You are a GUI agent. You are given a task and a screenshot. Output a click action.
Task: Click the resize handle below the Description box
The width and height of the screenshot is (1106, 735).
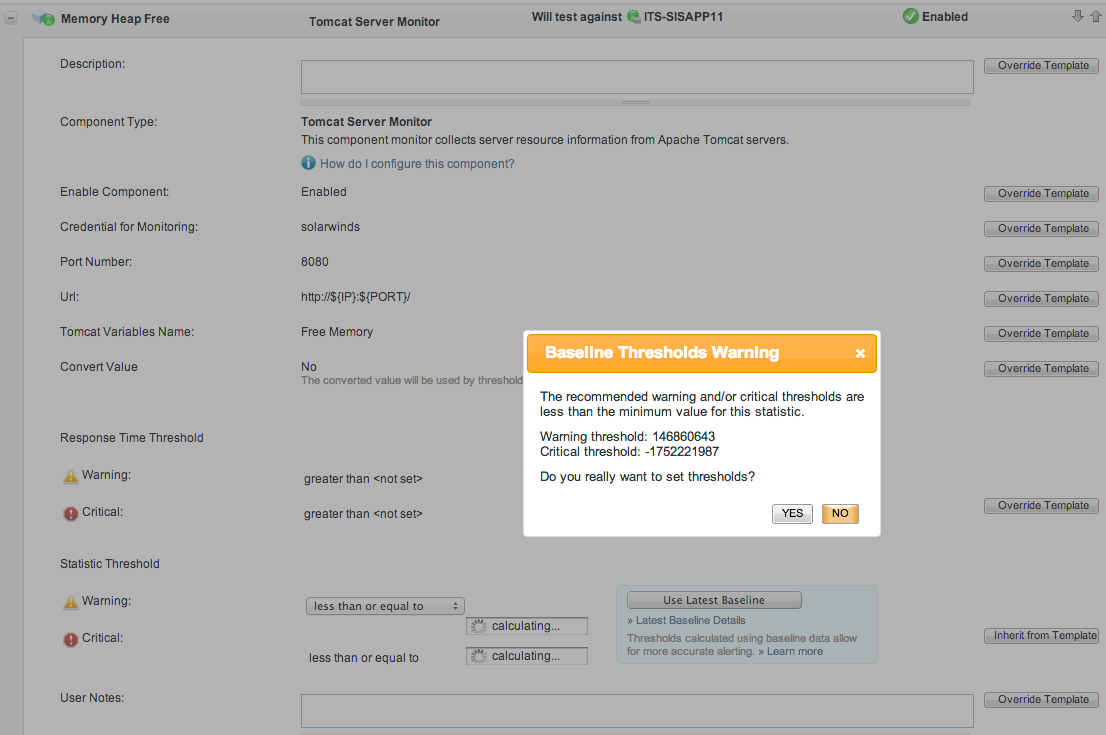[x=636, y=102]
